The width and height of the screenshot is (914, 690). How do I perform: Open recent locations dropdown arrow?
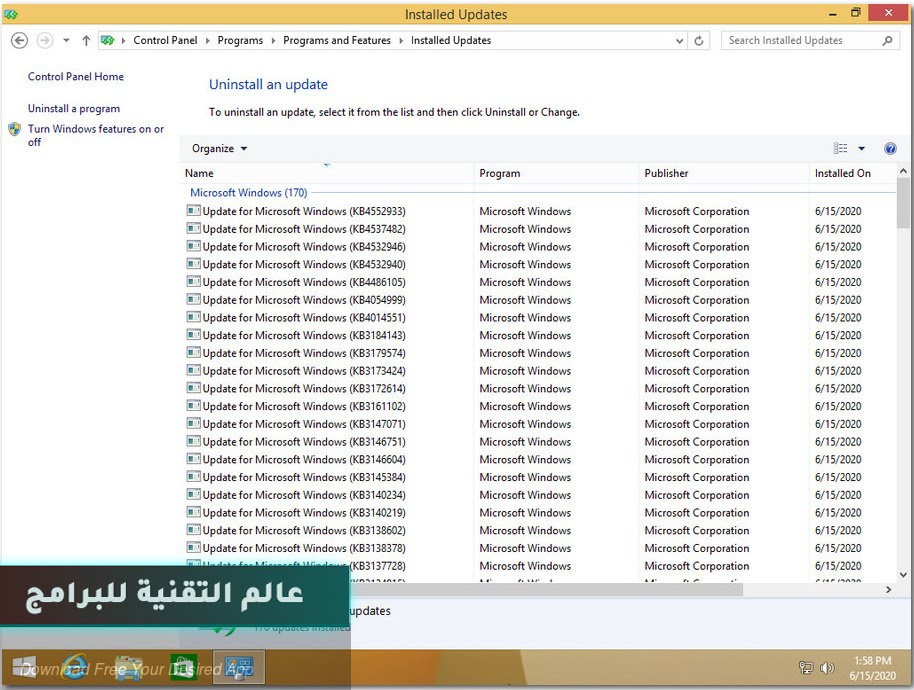[x=66, y=40]
